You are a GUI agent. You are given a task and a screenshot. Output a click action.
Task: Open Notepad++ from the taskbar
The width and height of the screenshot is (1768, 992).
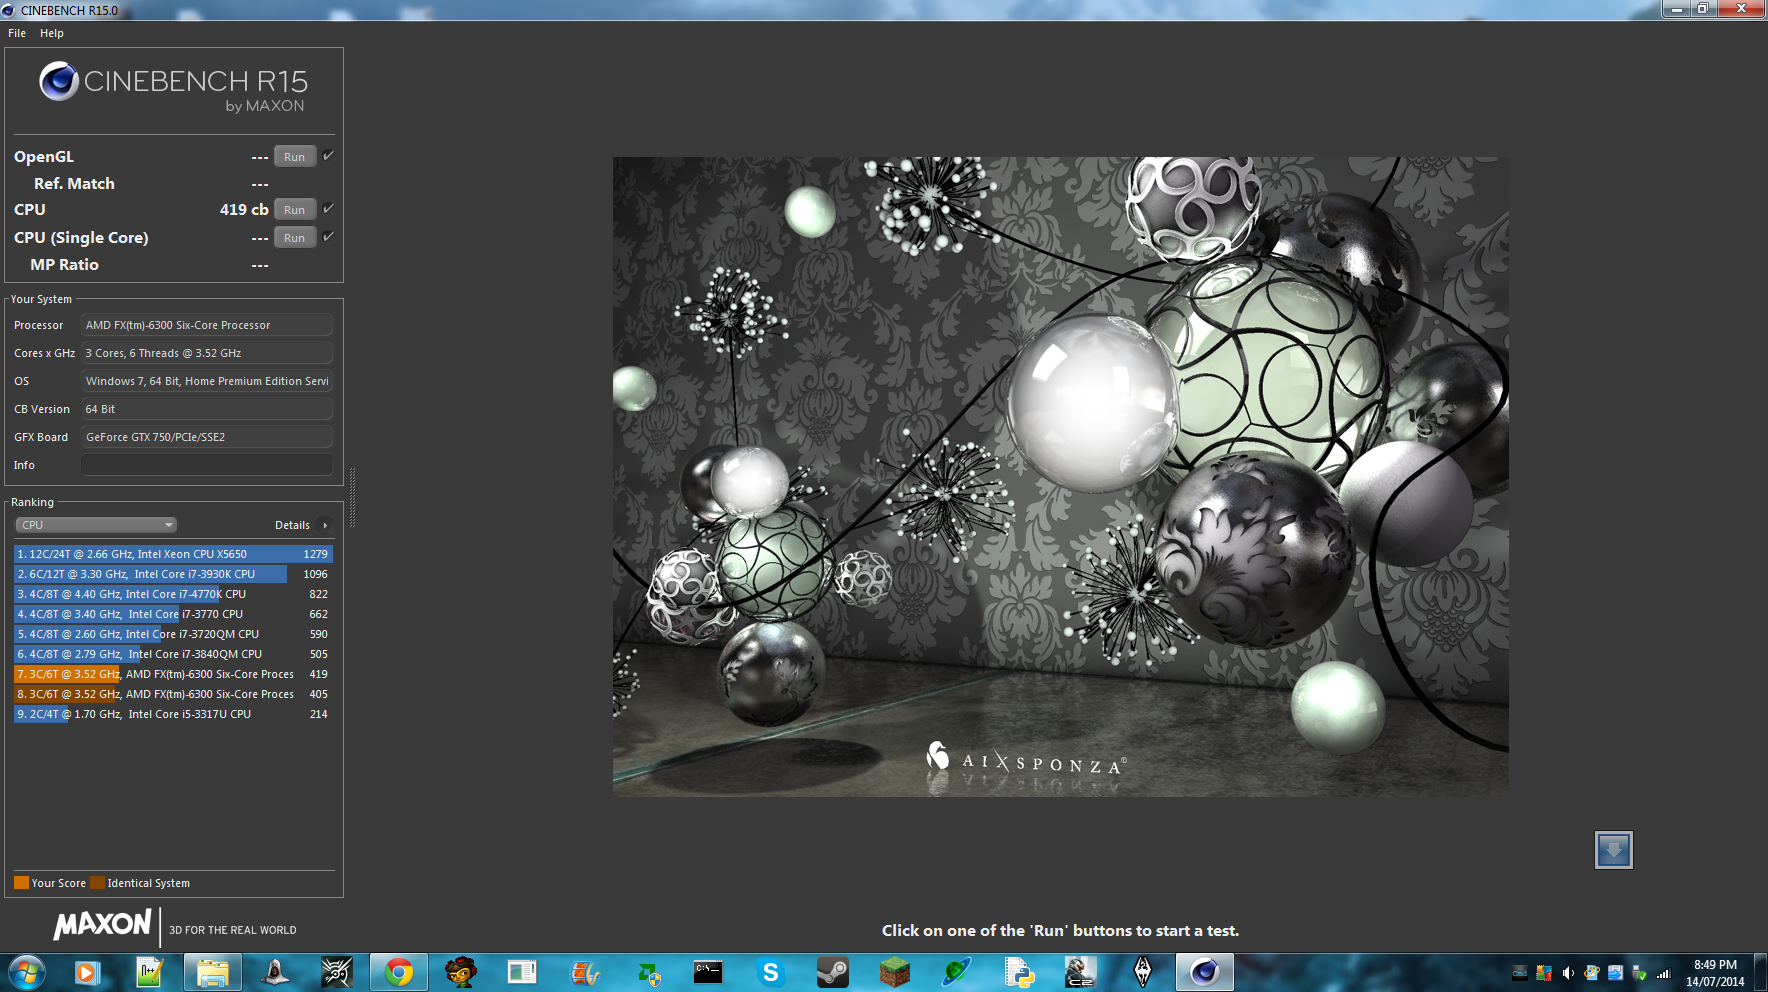tap(150, 972)
